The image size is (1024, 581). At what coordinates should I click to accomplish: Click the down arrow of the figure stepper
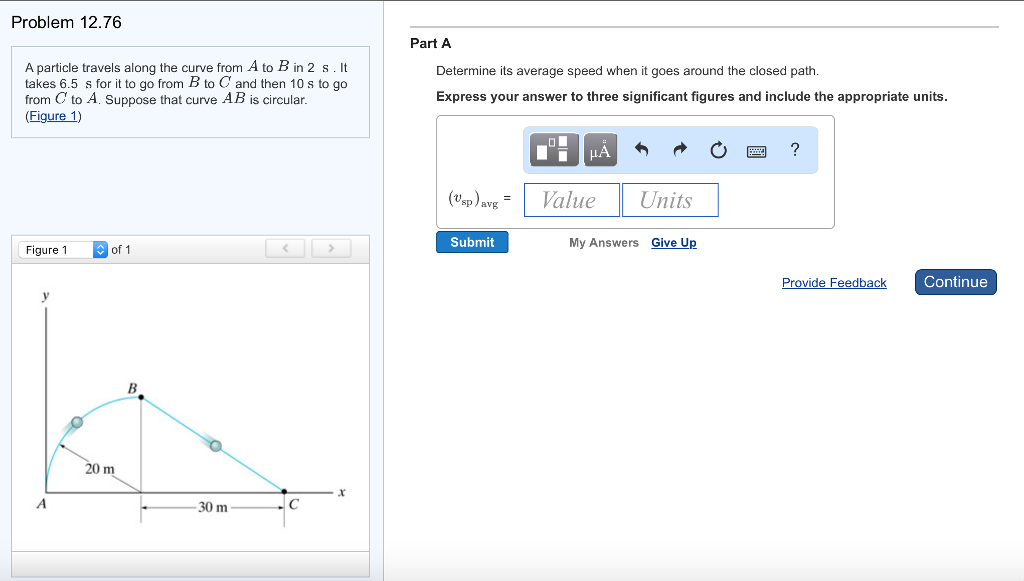[x=101, y=253]
